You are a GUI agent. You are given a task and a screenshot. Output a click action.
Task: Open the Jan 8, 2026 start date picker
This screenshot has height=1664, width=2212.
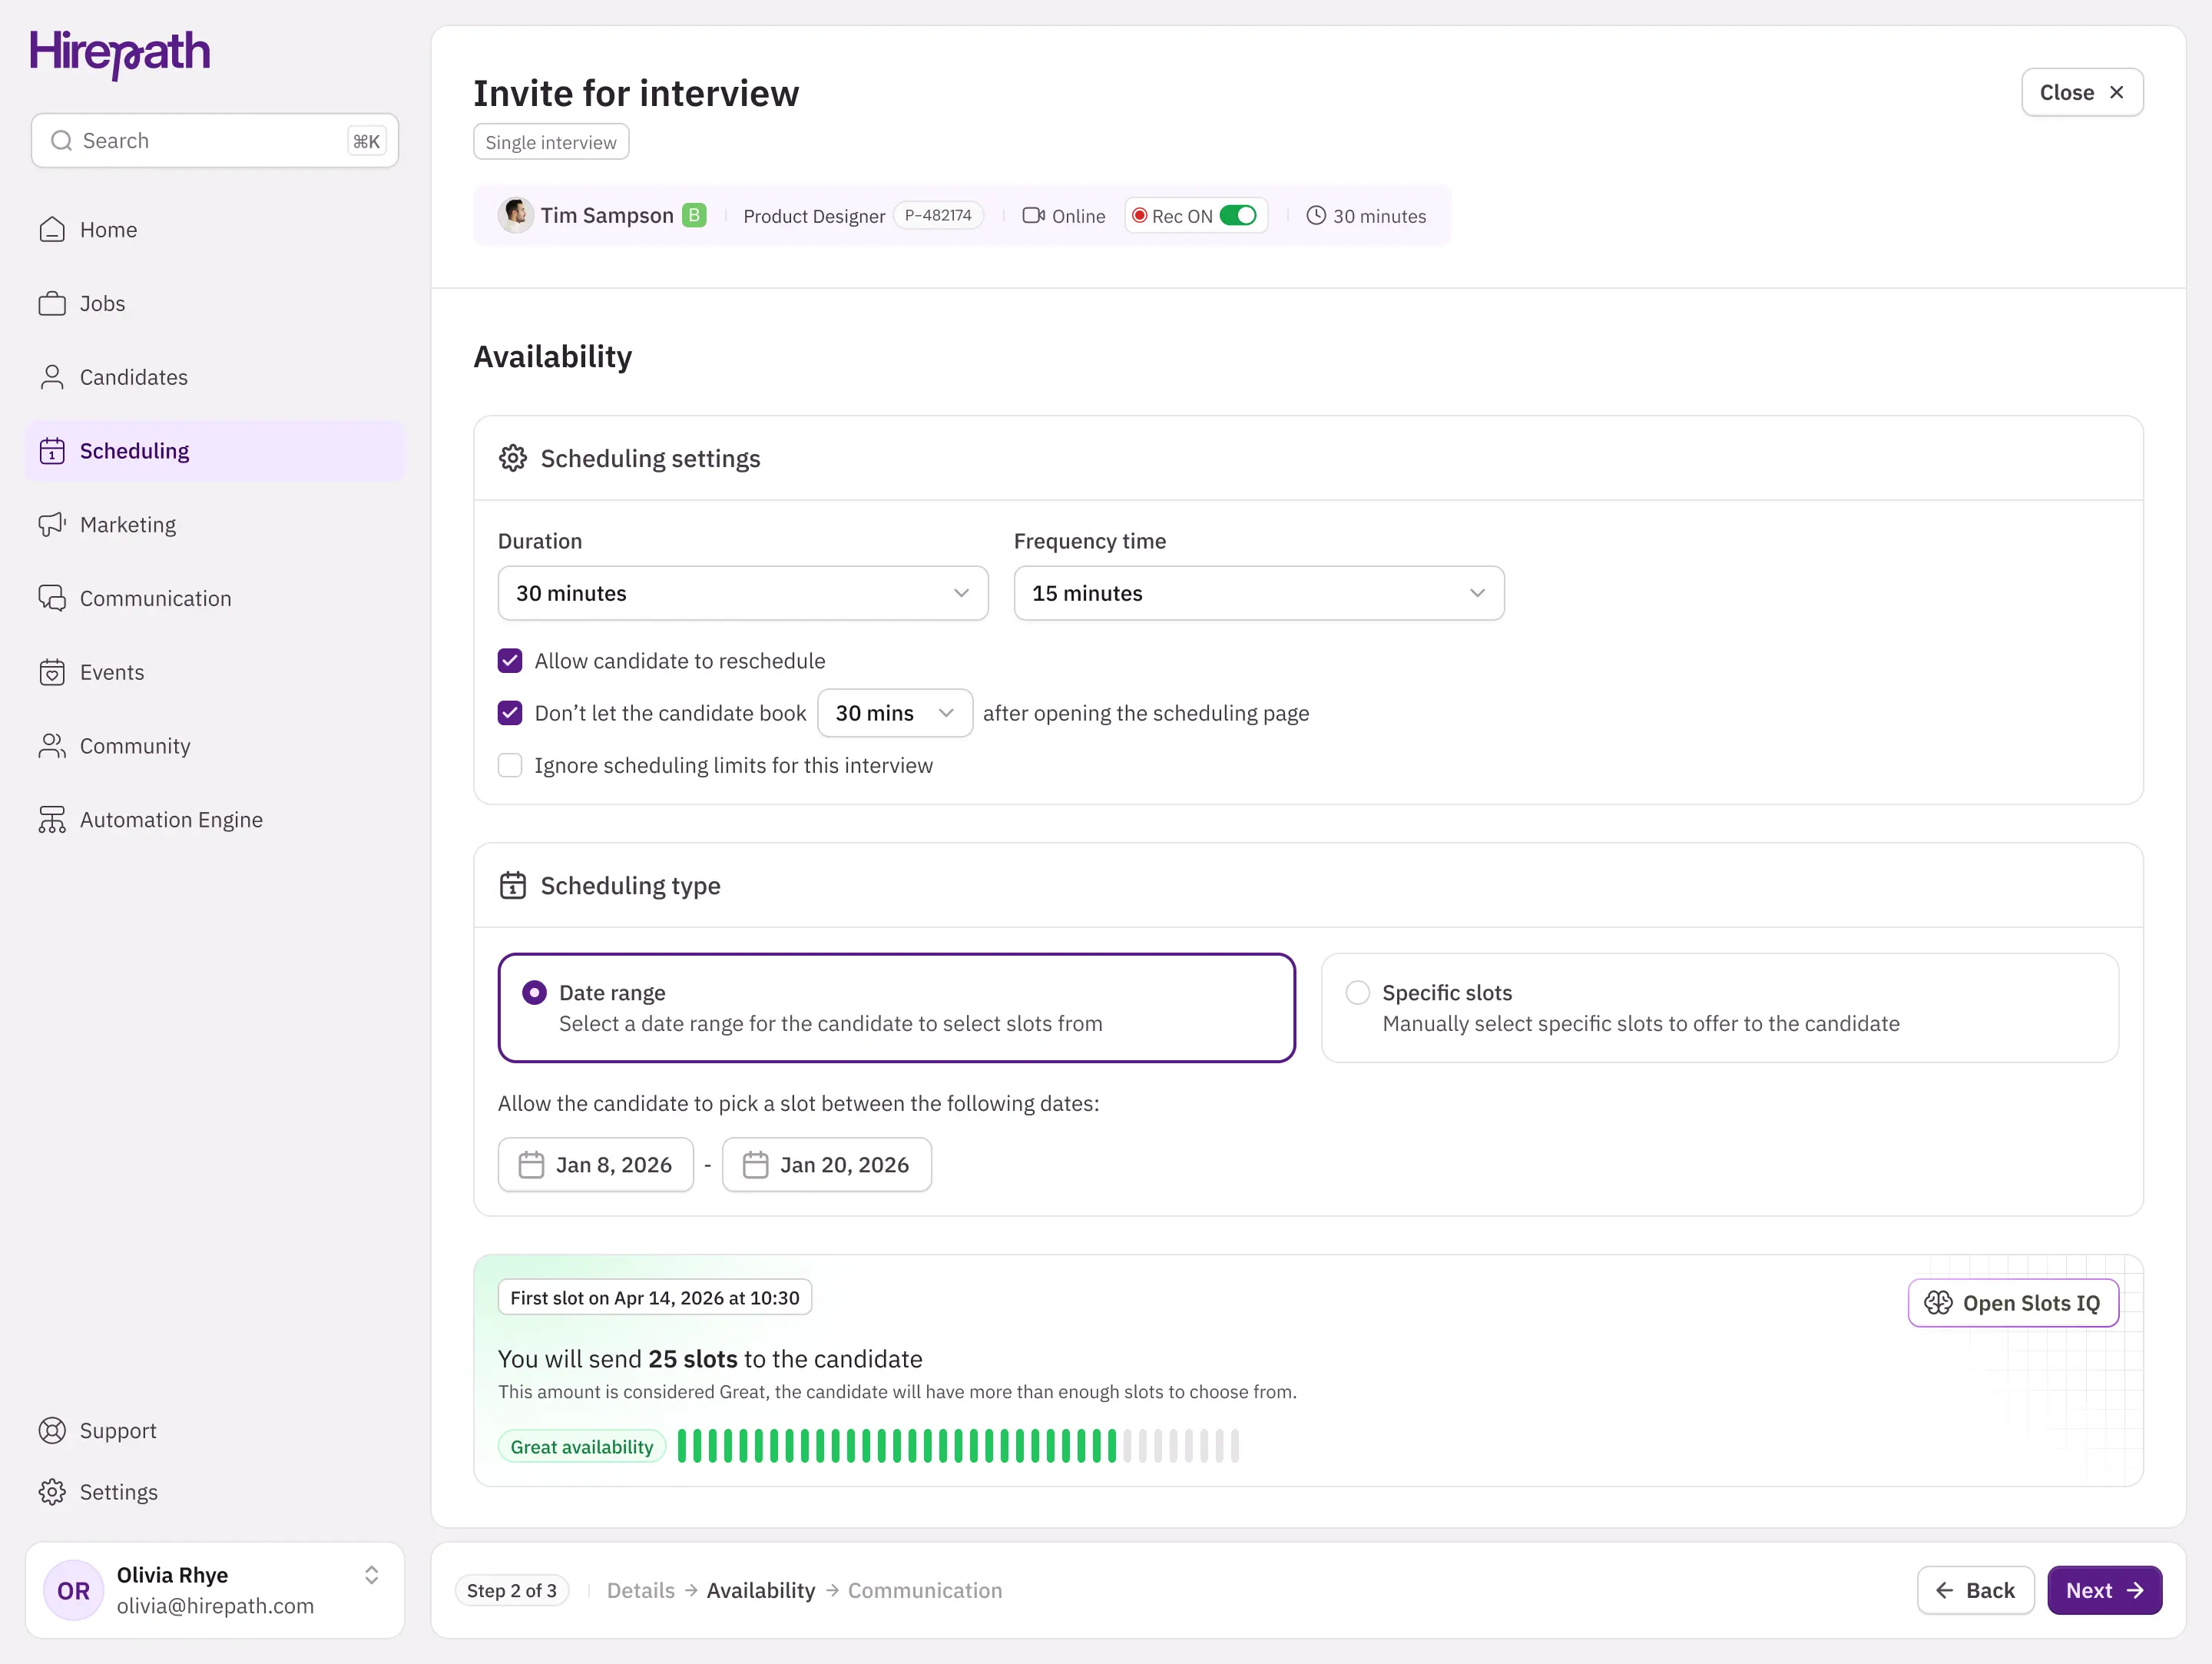[596, 1165]
